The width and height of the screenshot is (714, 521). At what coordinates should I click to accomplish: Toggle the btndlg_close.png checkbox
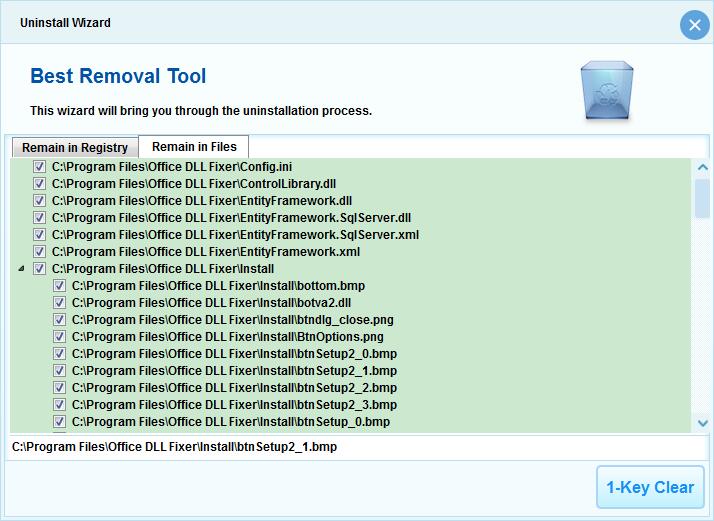pyautogui.click(x=59, y=320)
